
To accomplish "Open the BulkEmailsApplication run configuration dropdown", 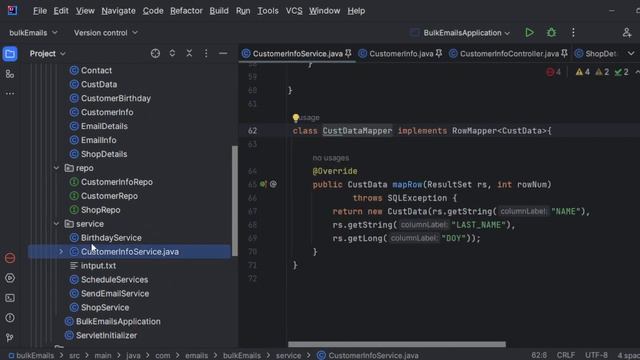I will [461, 33].
